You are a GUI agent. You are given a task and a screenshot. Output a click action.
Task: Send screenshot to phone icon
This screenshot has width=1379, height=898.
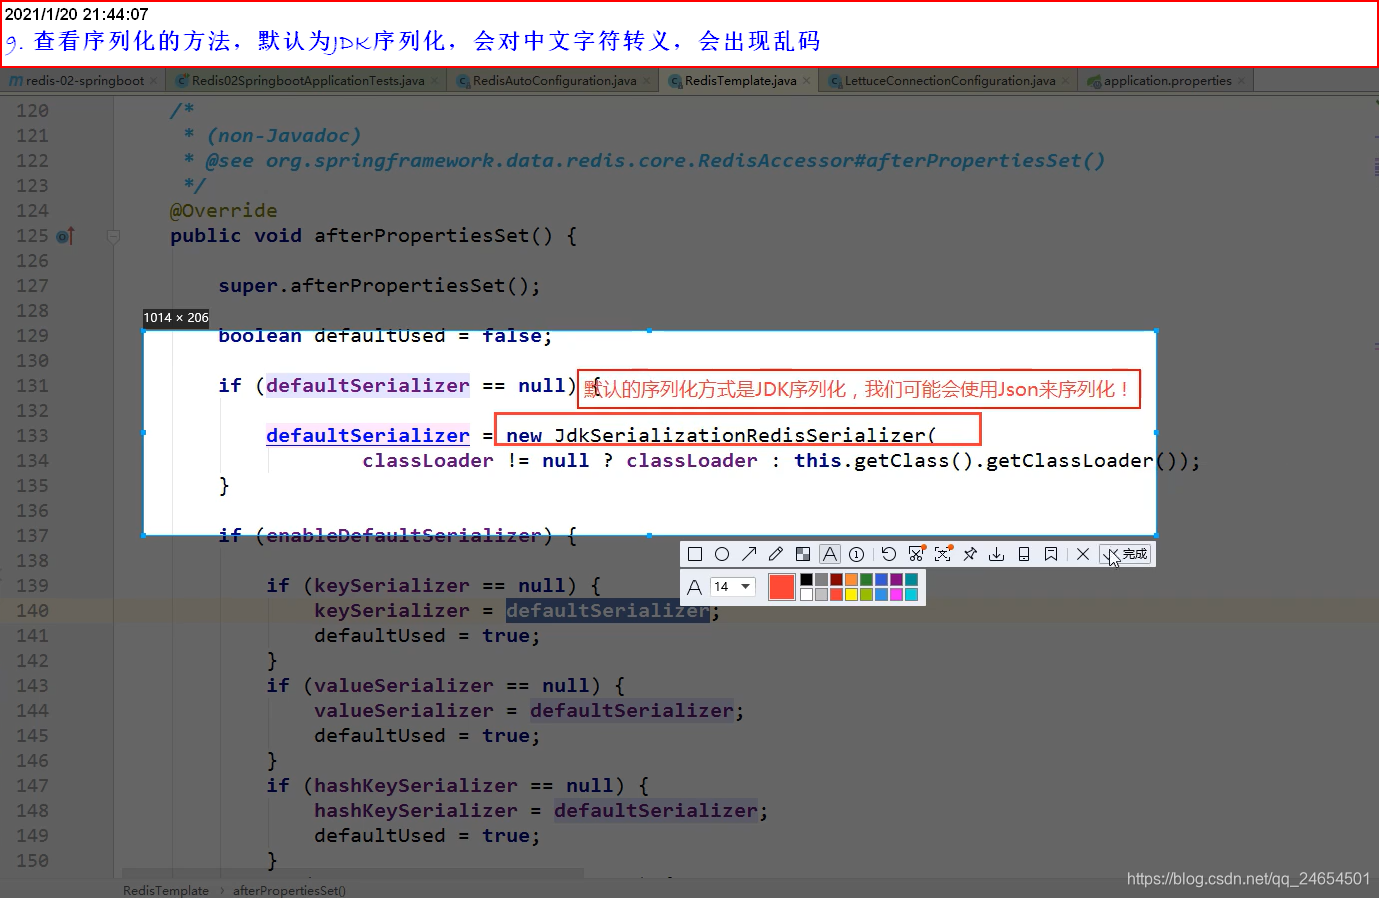pos(1024,554)
